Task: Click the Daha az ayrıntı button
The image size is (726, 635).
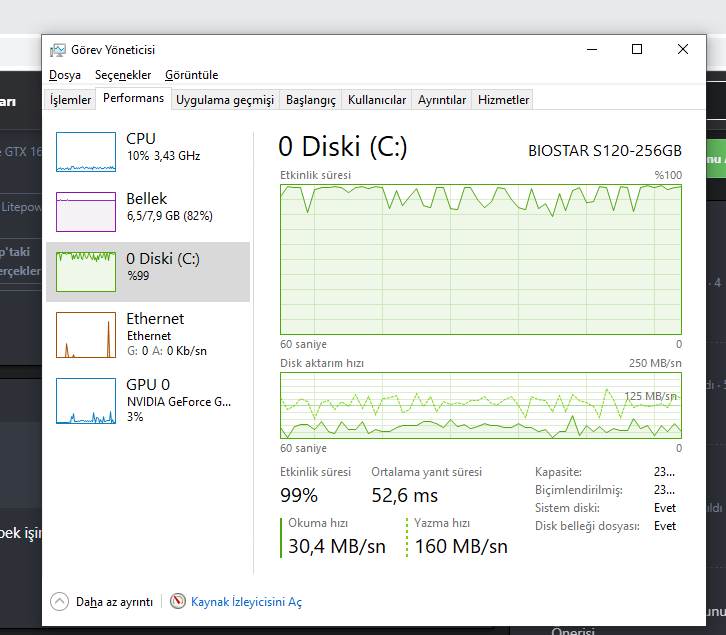Action: [x=114, y=602]
